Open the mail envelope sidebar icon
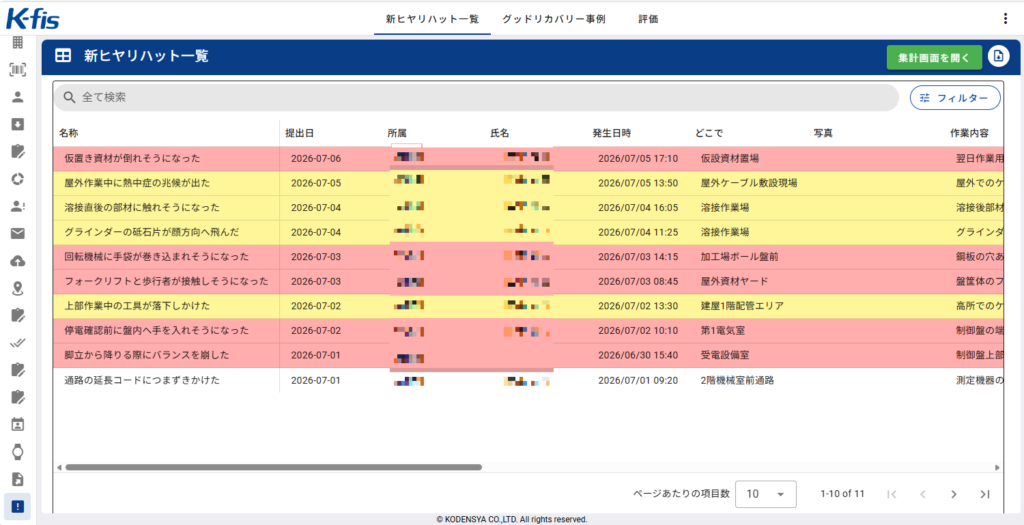Image resolution: width=1024 pixels, height=525 pixels. point(18,233)
